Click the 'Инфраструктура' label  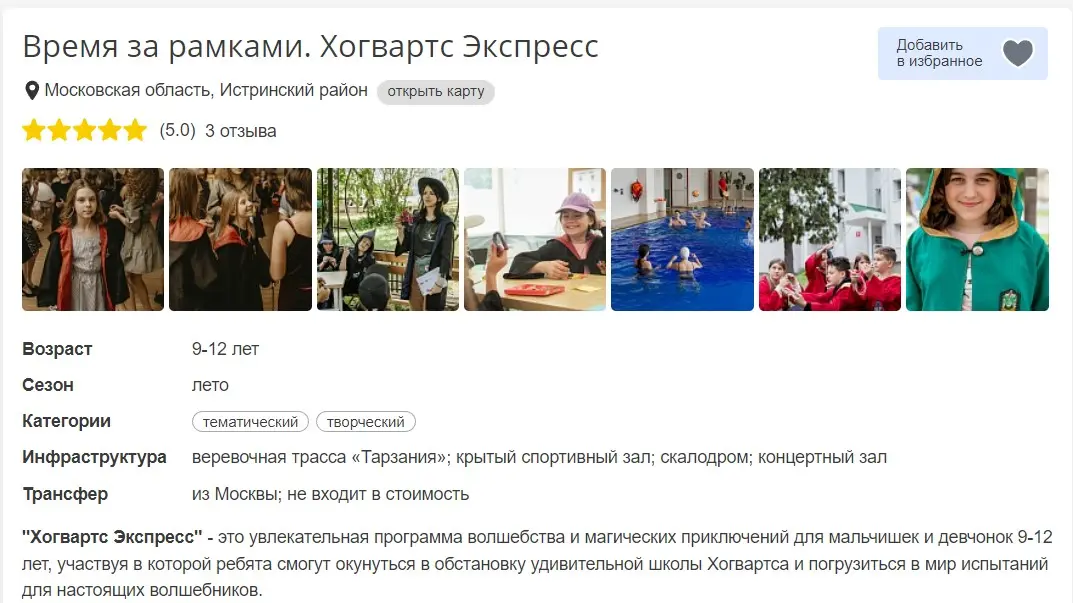pos(94,457)
